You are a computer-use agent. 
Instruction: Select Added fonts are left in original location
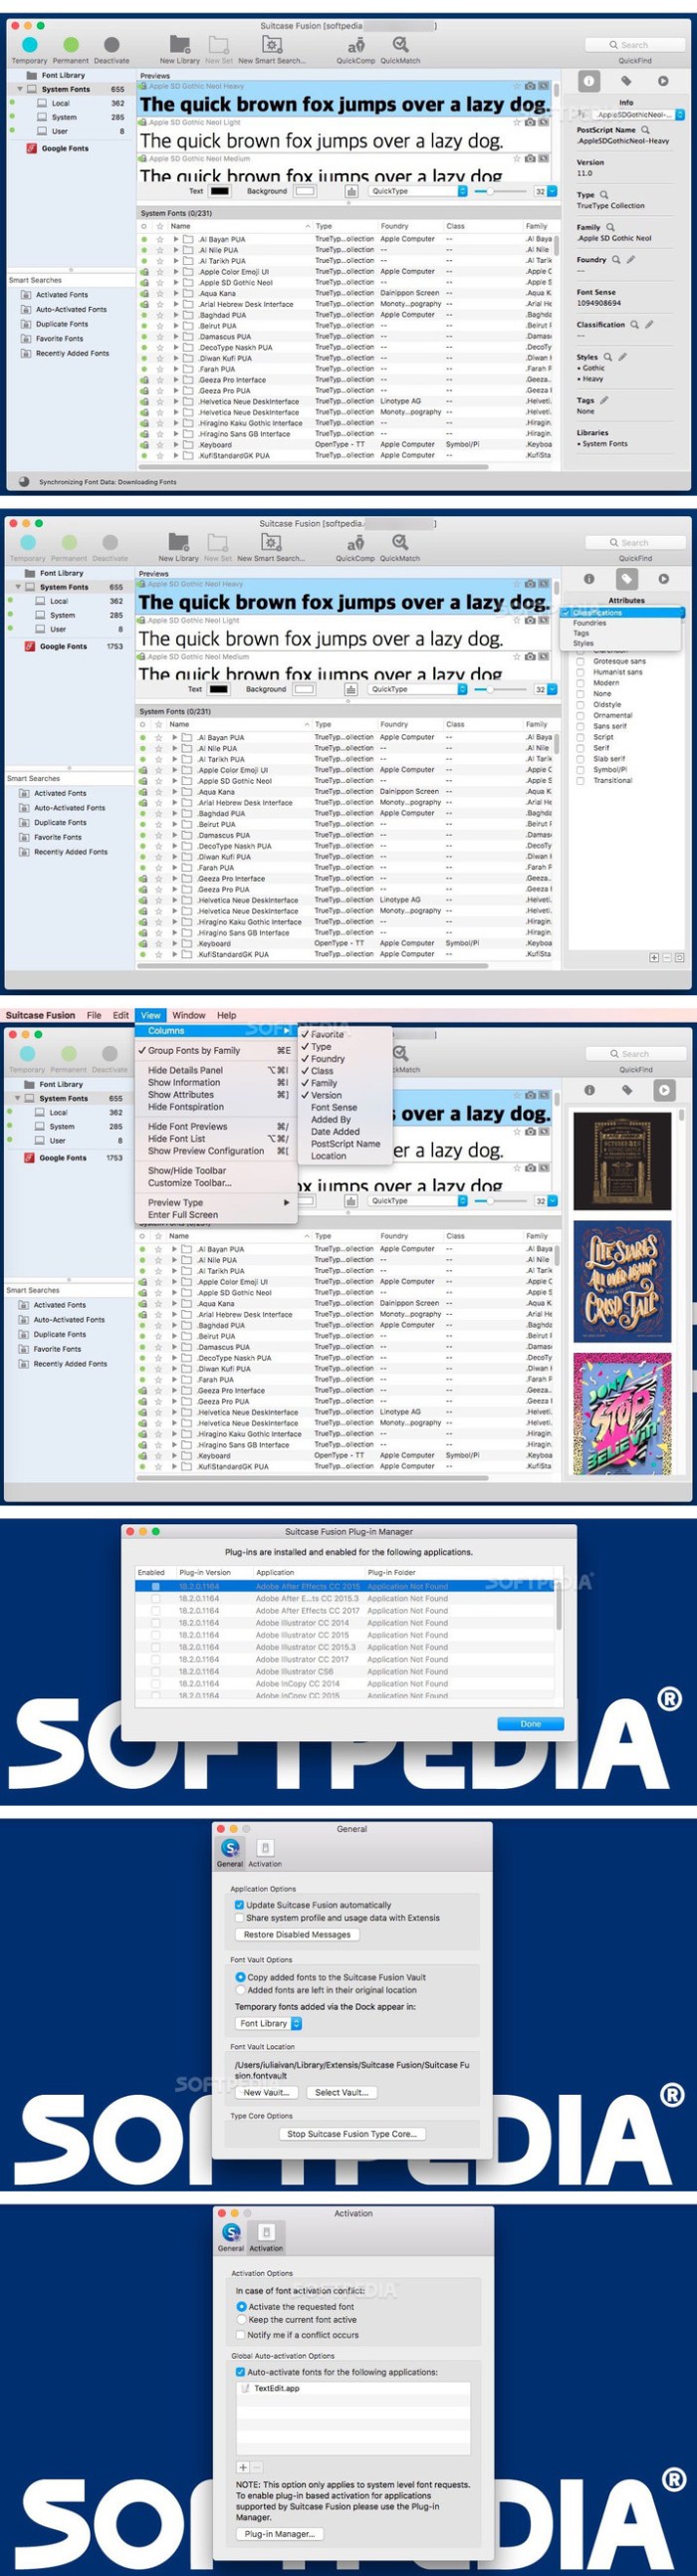[240, 1990]
